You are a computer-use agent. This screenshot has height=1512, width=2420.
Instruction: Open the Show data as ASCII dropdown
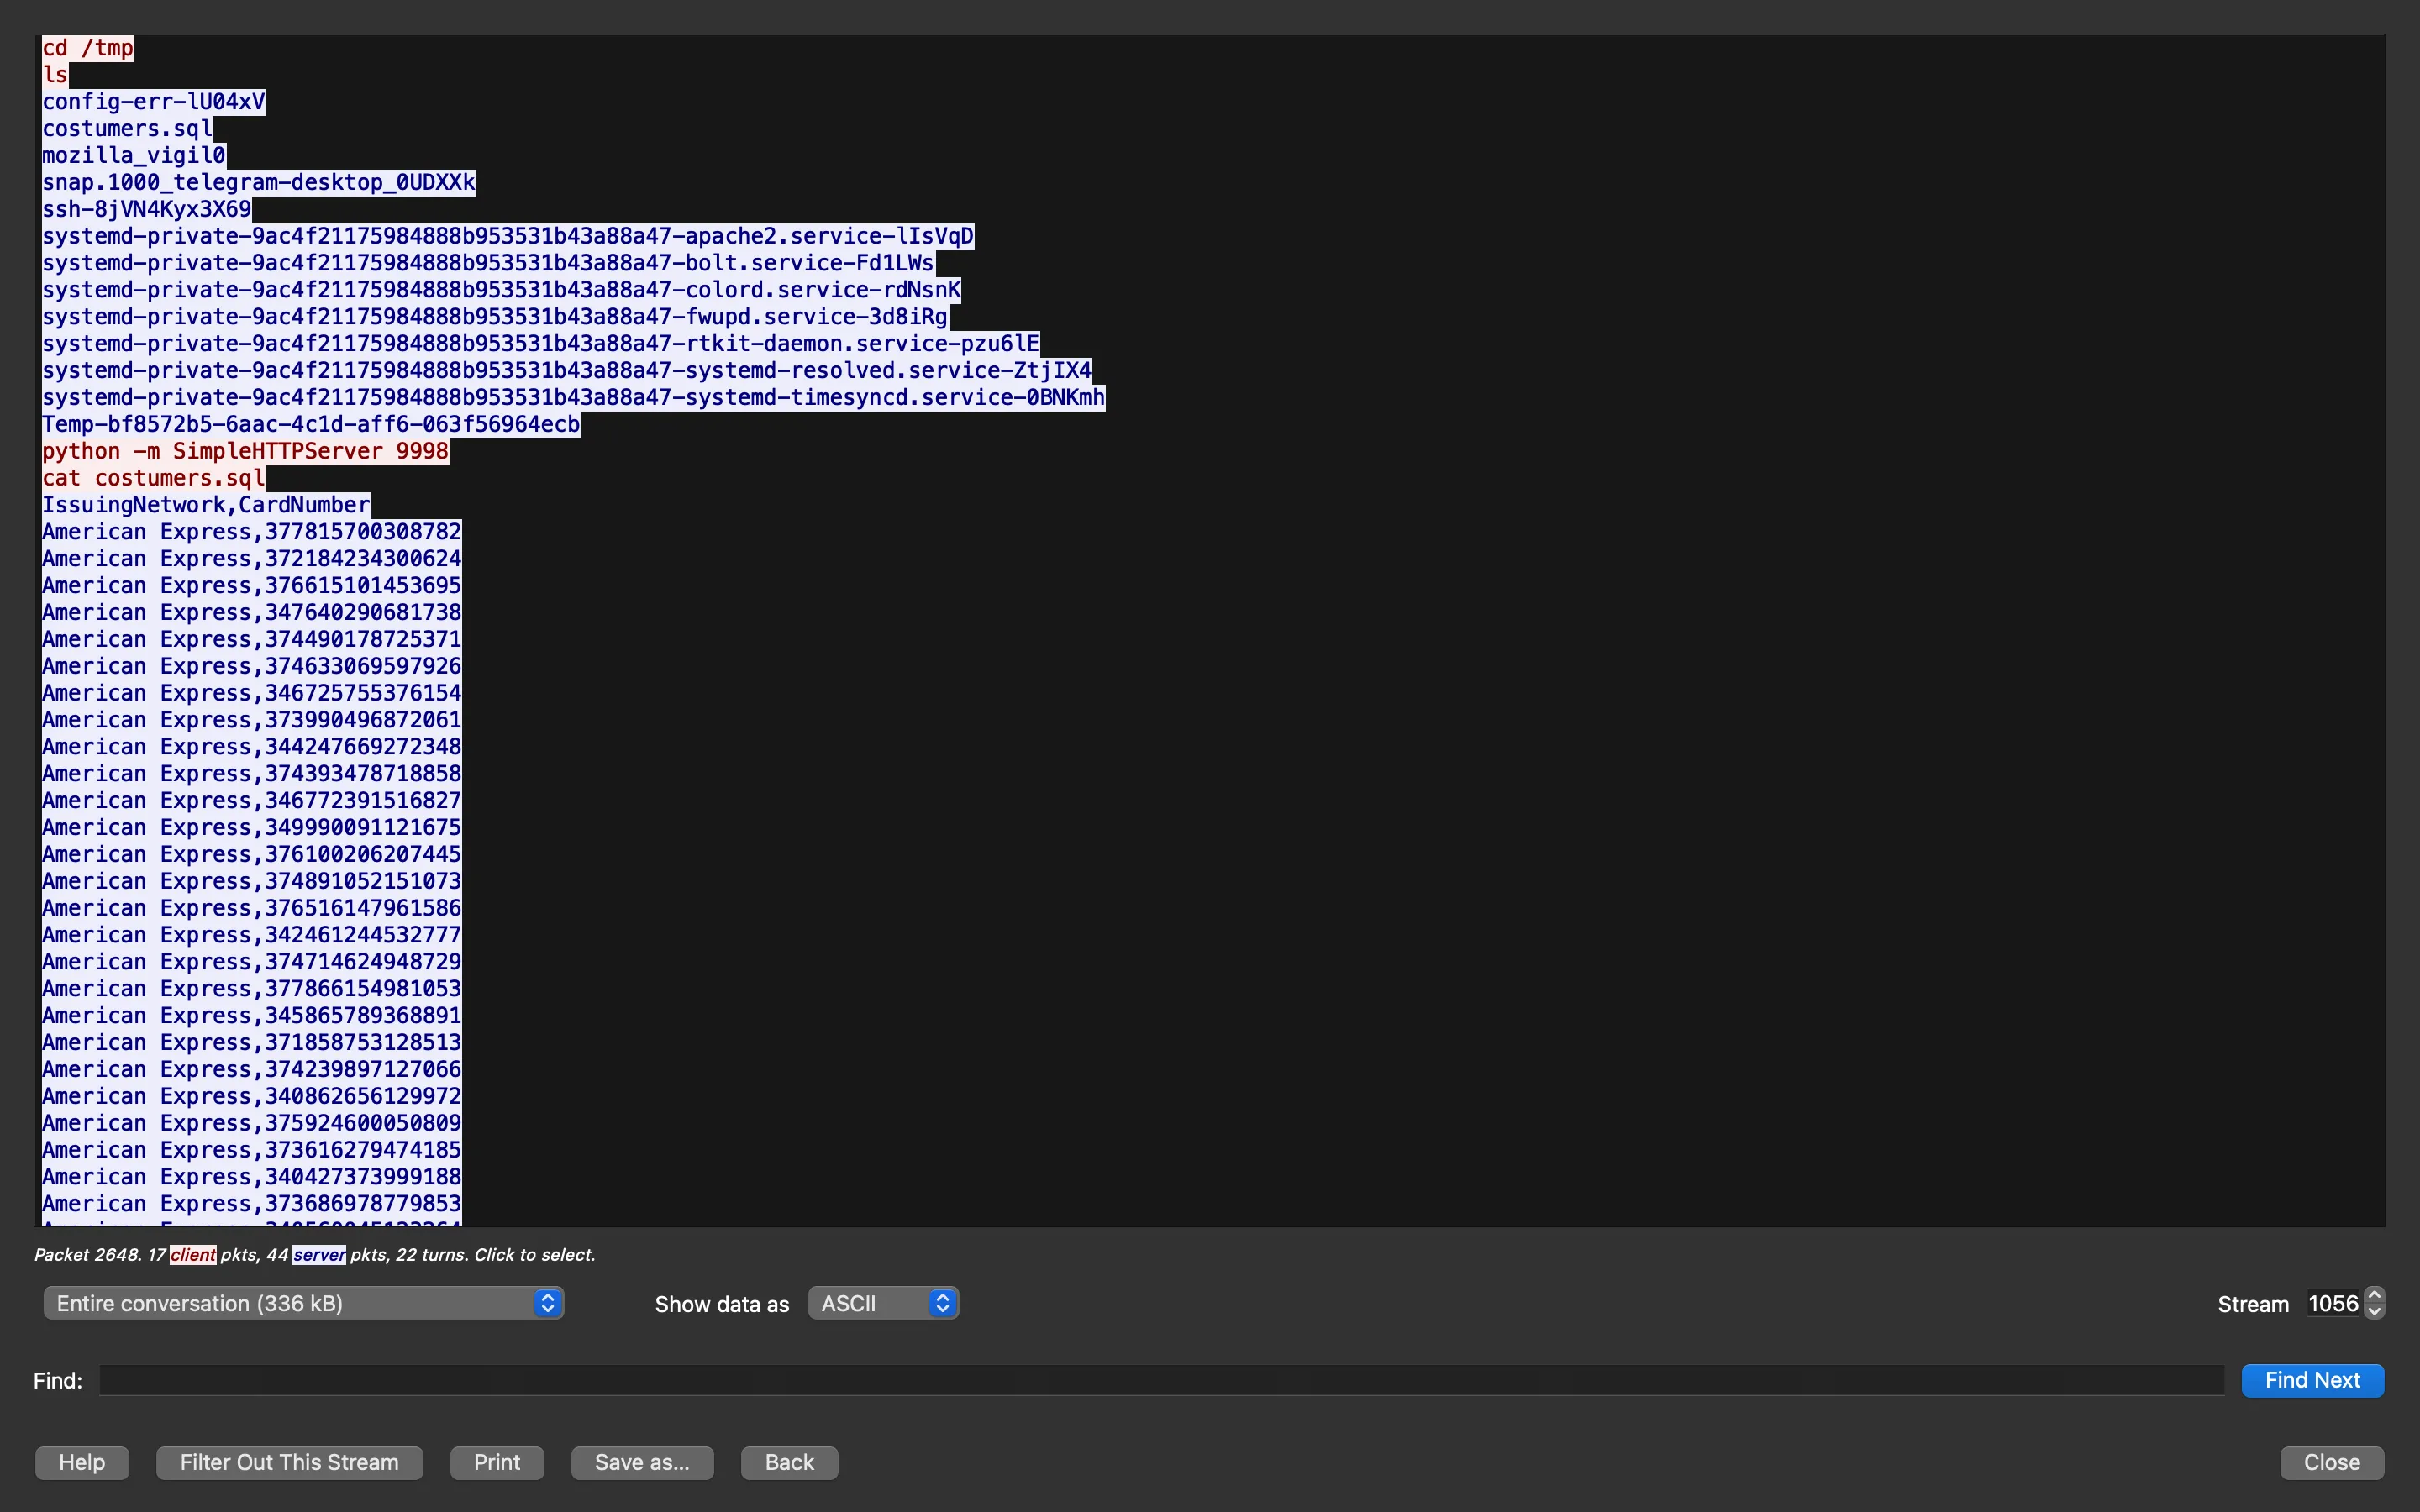click(x=884, y=1303)
